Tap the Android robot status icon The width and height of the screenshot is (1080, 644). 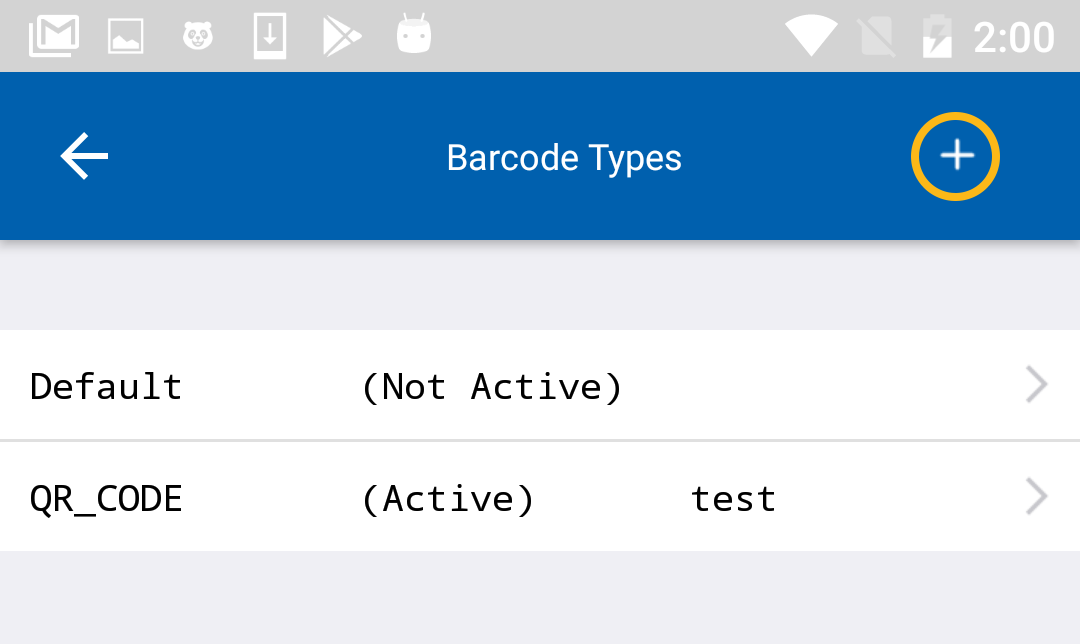413,36
